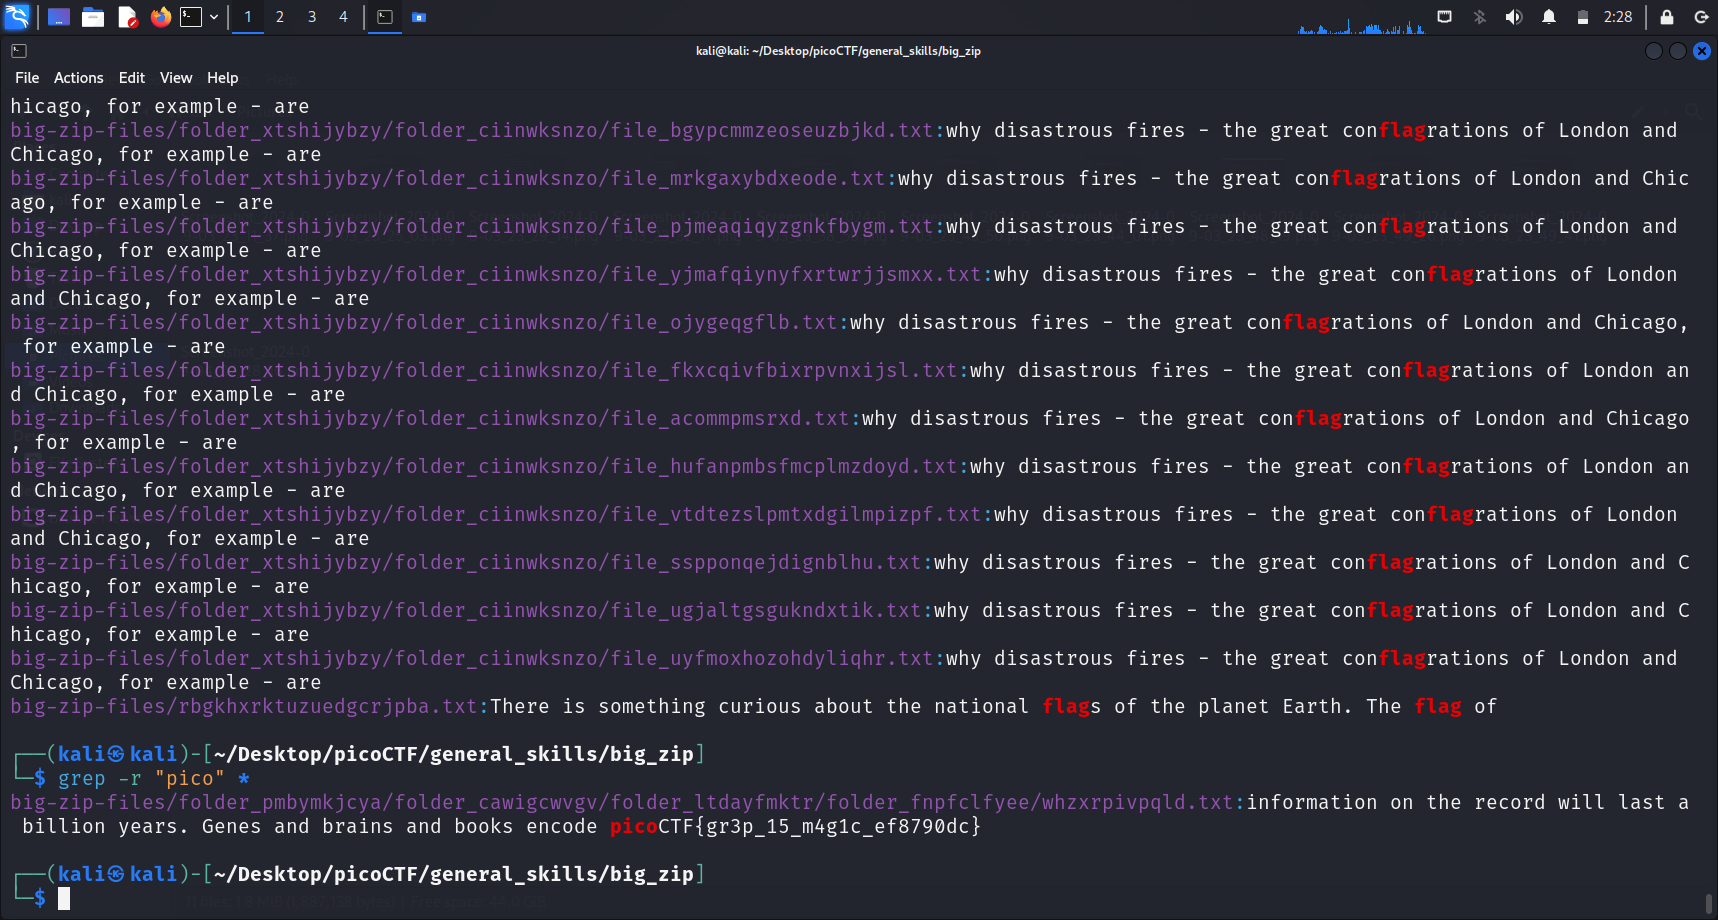Click the wired network connection icon
This screenshot has height=920, width=1718.
[1444, 17]
